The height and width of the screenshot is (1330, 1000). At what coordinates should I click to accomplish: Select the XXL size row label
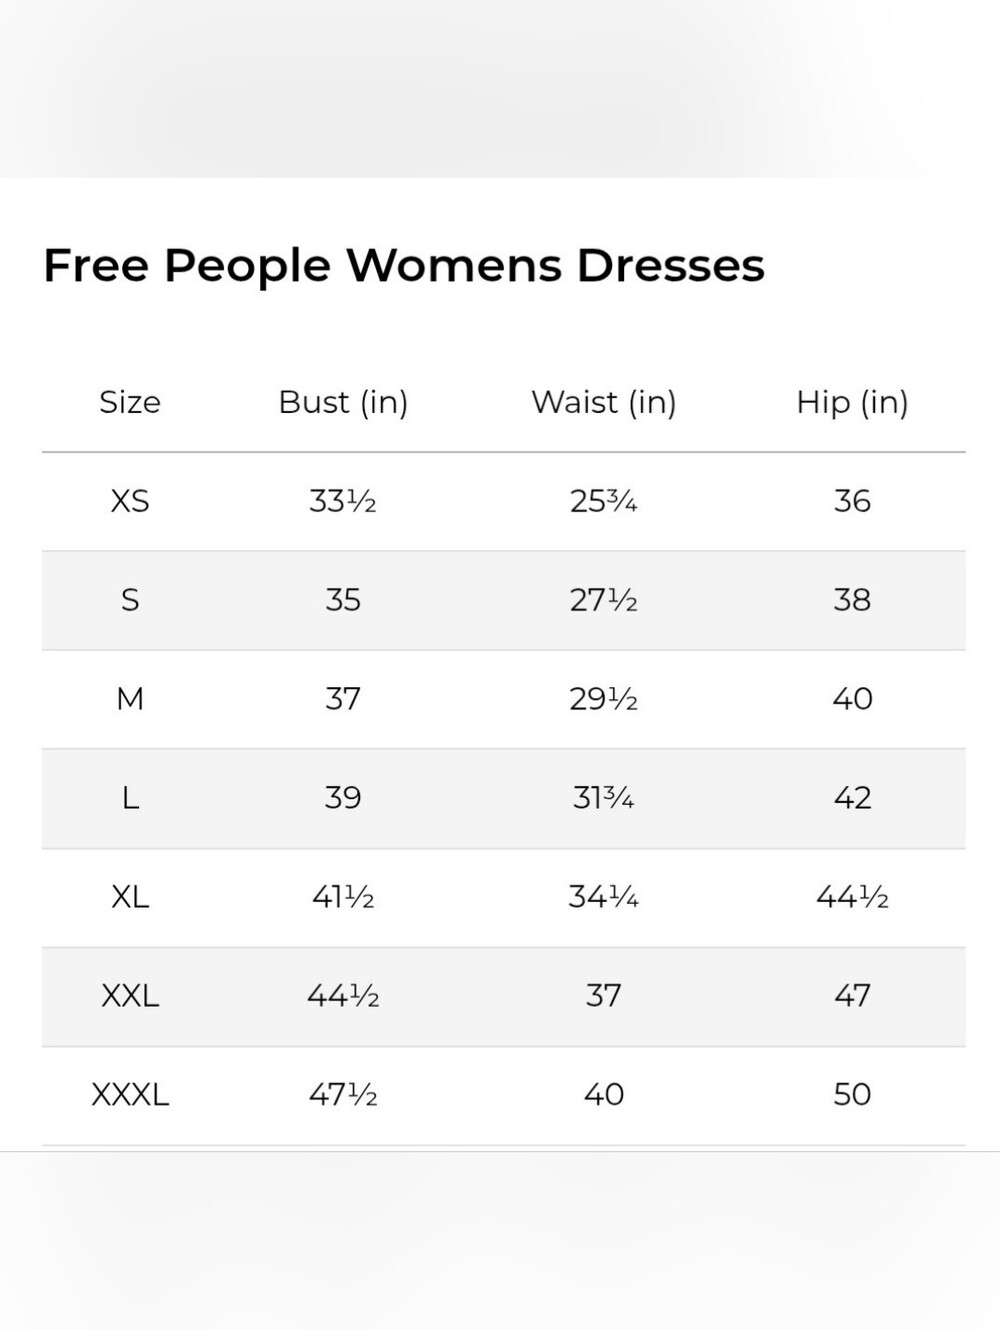point(130,996)
